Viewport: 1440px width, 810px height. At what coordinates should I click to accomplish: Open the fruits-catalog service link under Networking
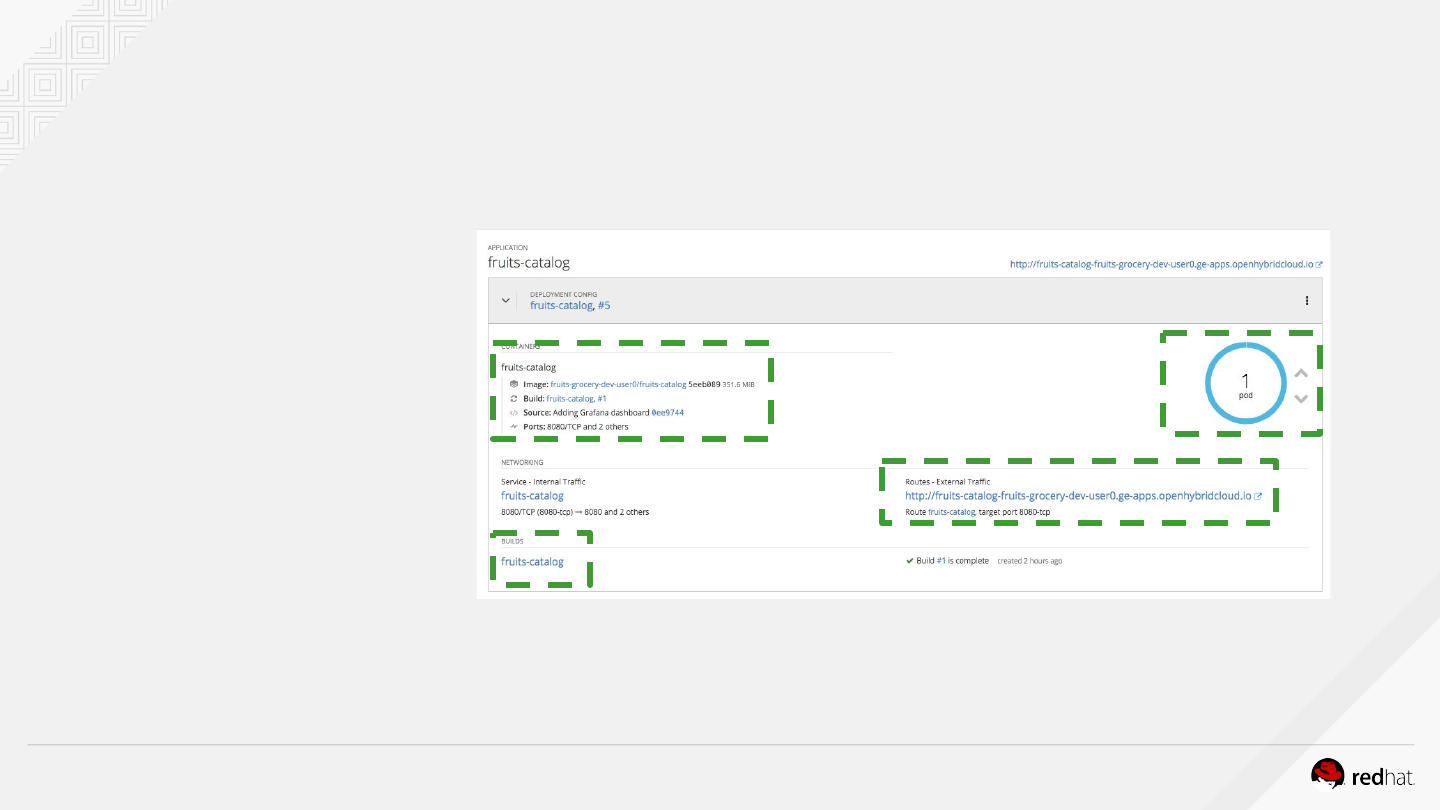click(x=532, y=496)
